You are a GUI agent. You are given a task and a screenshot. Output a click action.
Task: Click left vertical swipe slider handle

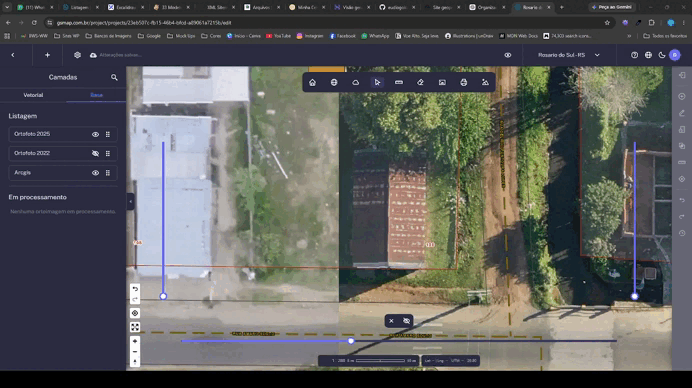tap(163, 296)
